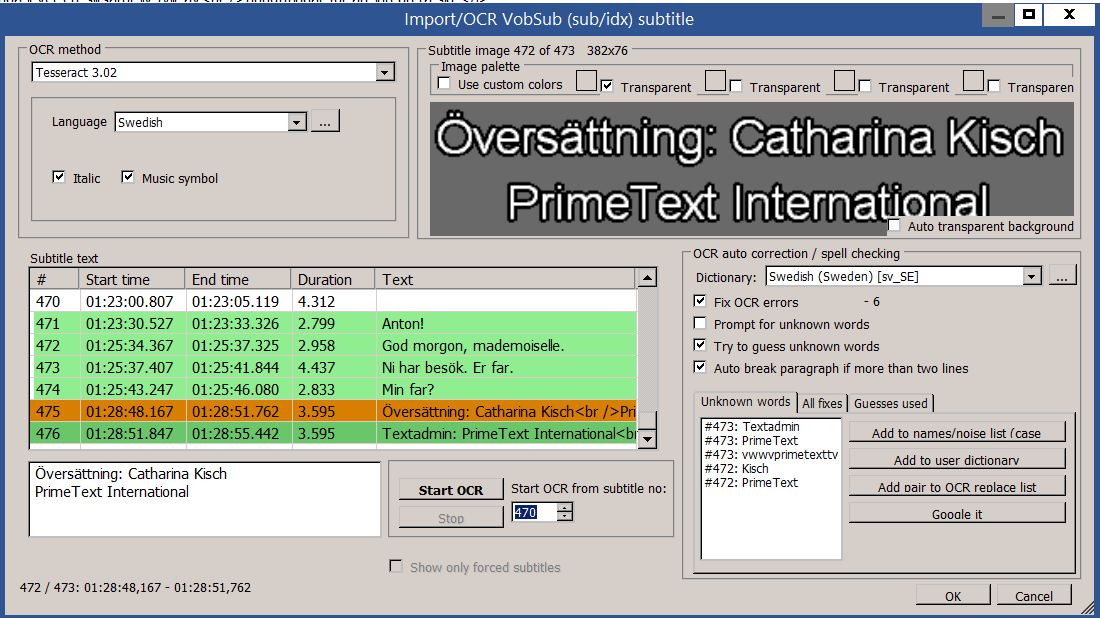Enable Prompt for unknown words
This screenshot has height=618, width=1100.
pyautogui.click(x=699, y=323)
